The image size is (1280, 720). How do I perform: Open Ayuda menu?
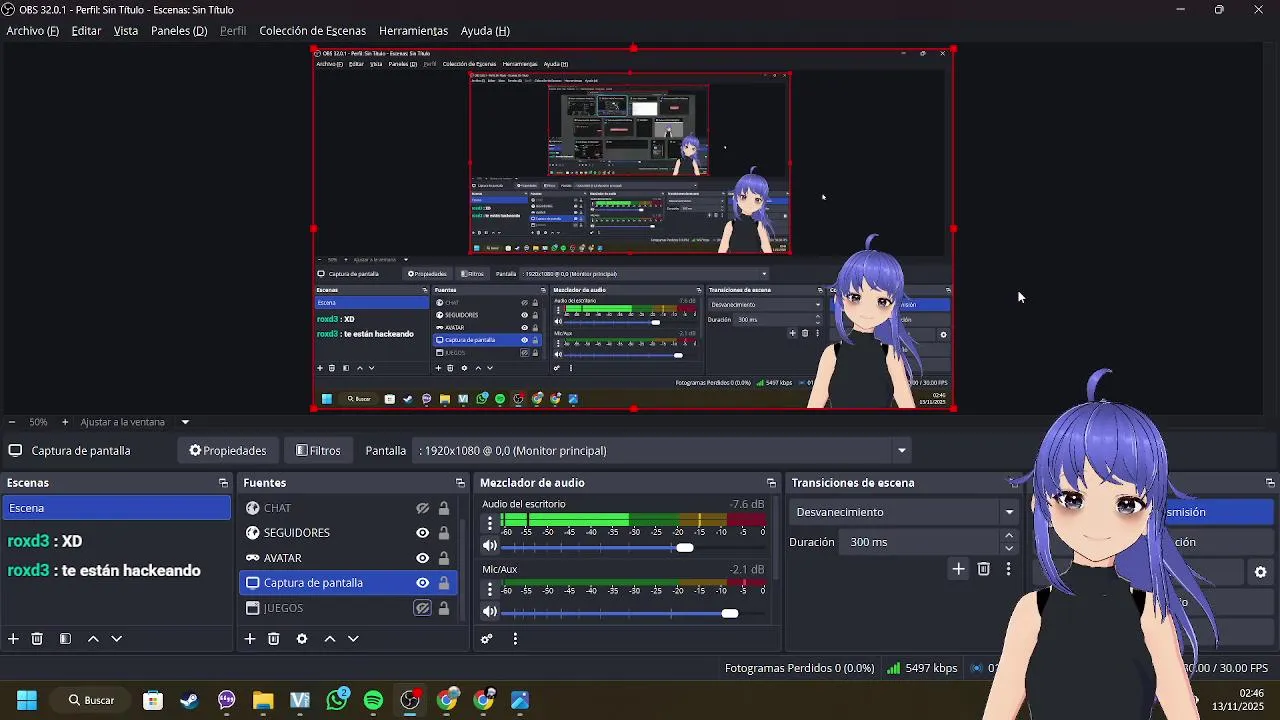pyautogui.click(x=485, y=31)
